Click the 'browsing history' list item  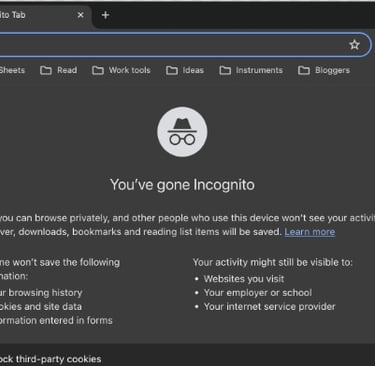tap(41, 293)
